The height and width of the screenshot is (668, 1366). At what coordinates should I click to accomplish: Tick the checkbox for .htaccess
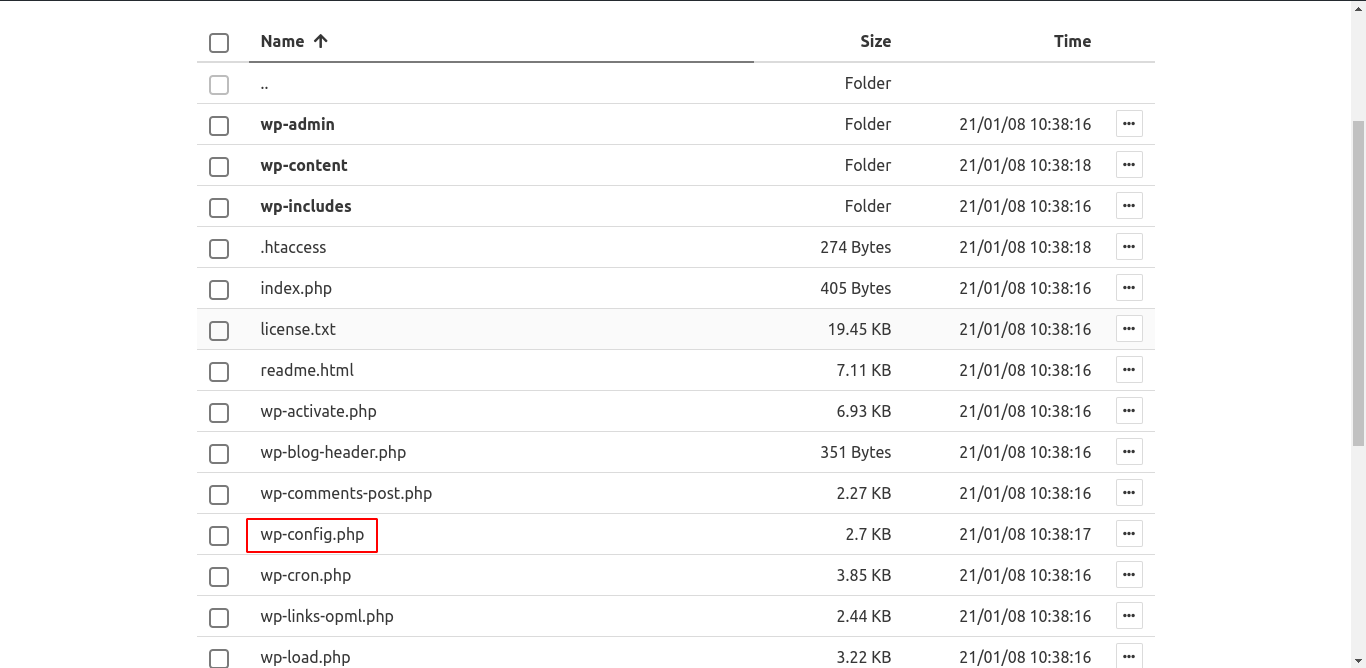[x=219, y=249]
